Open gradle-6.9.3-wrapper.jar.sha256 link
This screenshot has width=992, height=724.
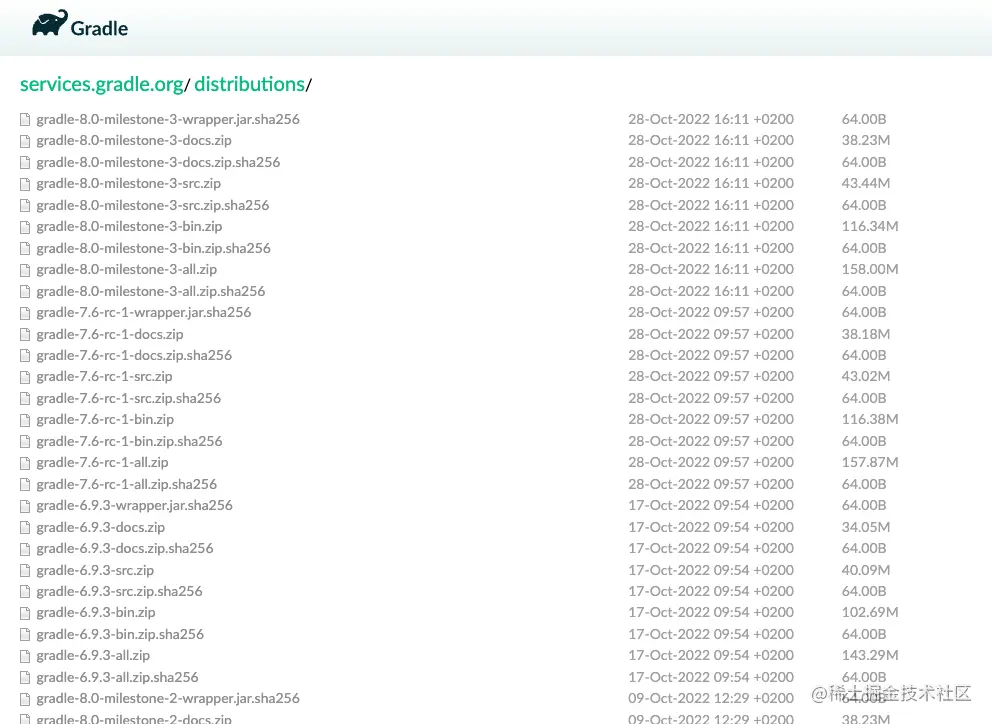click(x=134, y=505)
